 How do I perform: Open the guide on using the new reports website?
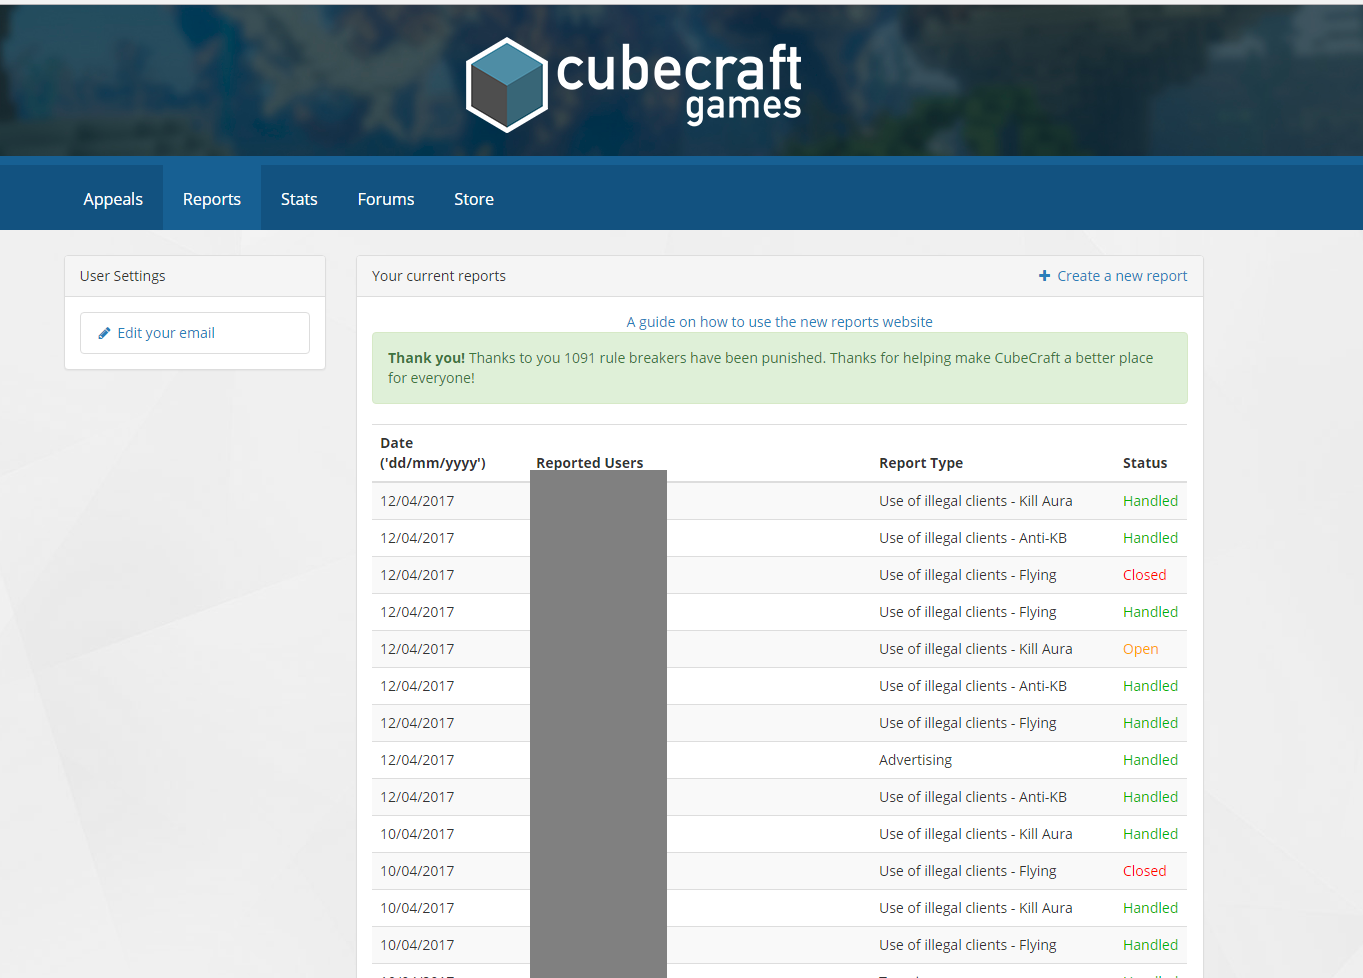point(779,322)
